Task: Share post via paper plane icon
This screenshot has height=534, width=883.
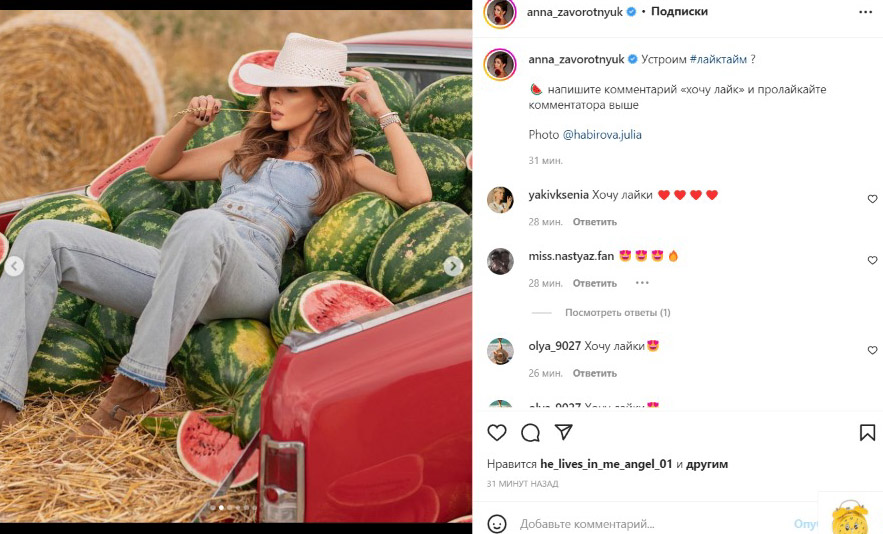Action: (x=563, y=432)
